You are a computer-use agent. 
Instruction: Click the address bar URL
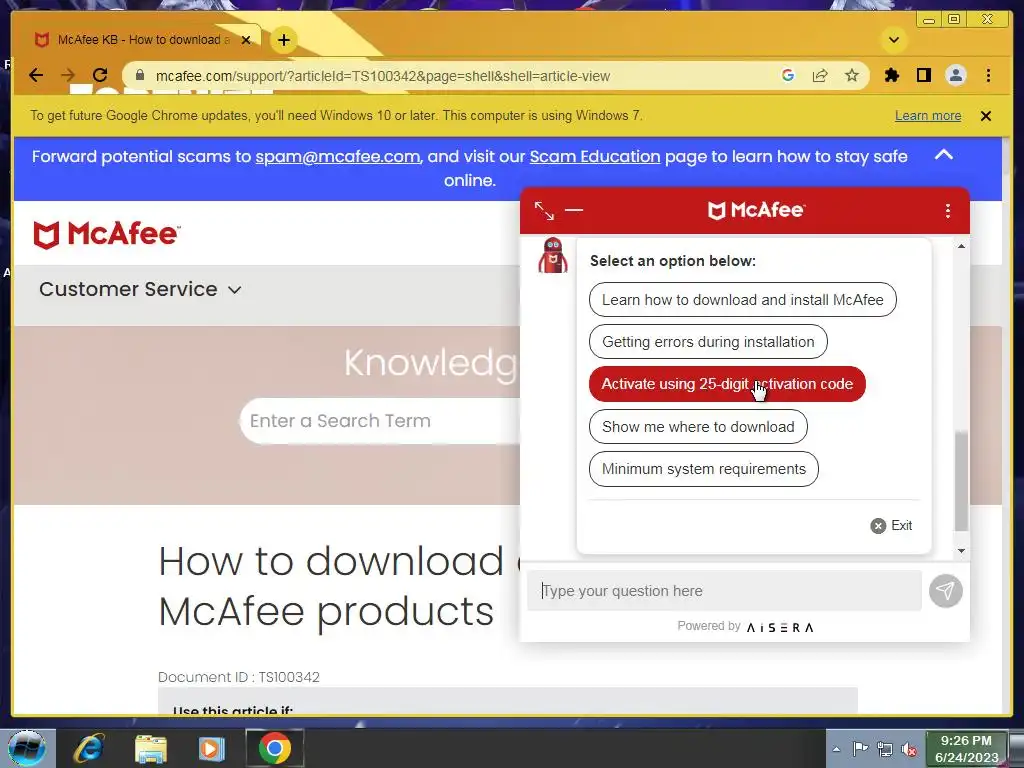(383, 76)
